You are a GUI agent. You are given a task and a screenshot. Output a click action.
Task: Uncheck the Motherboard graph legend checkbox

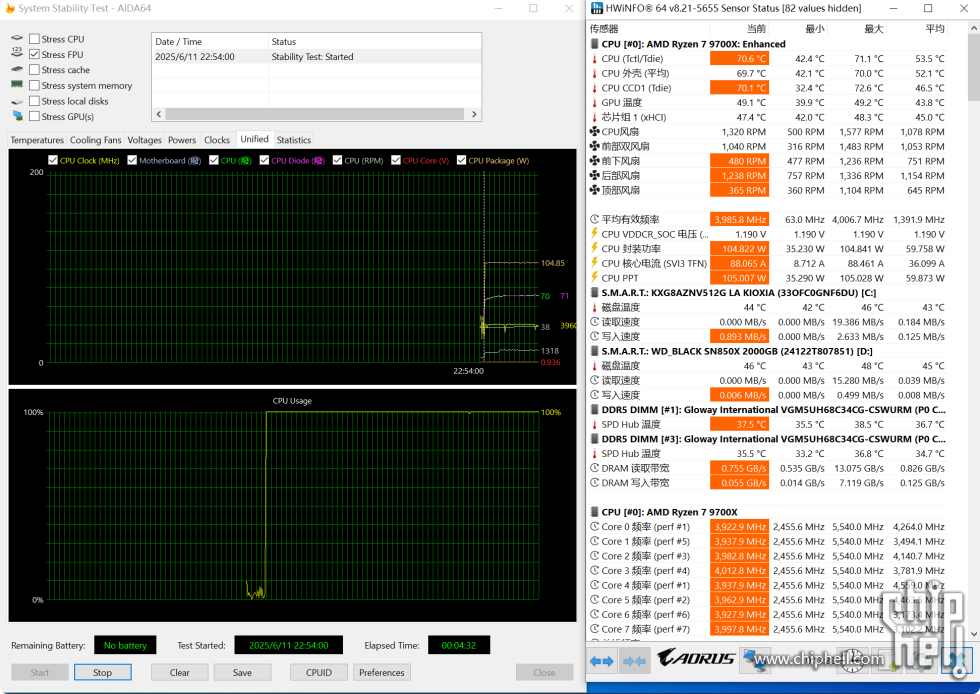click(132, 160)
